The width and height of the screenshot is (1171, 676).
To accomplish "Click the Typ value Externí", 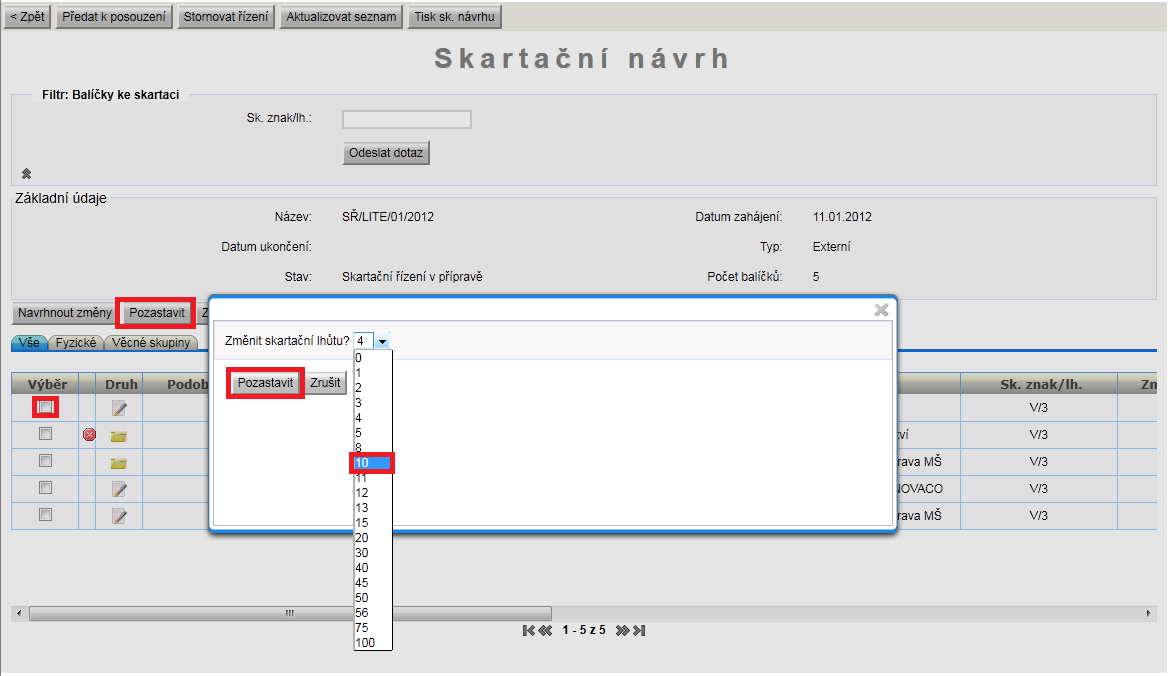I will pos(831,246).
